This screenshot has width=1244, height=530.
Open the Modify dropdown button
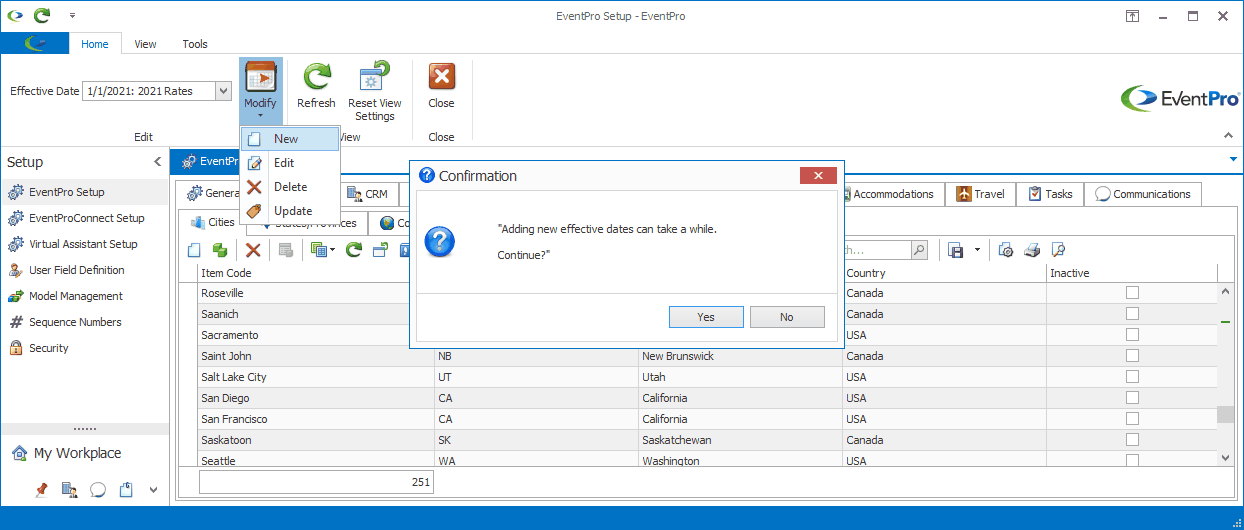coord(260,90)
